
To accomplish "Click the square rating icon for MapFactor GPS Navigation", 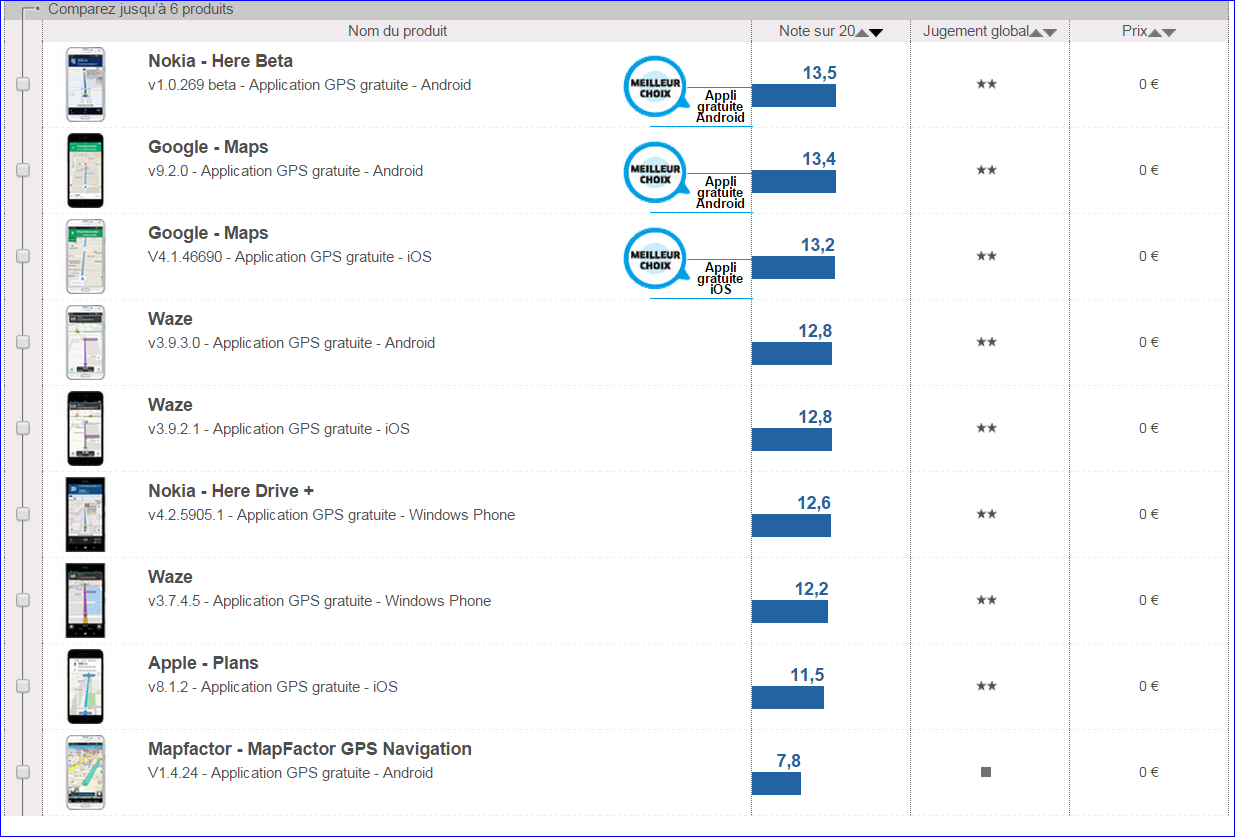I will click(986, 772).
